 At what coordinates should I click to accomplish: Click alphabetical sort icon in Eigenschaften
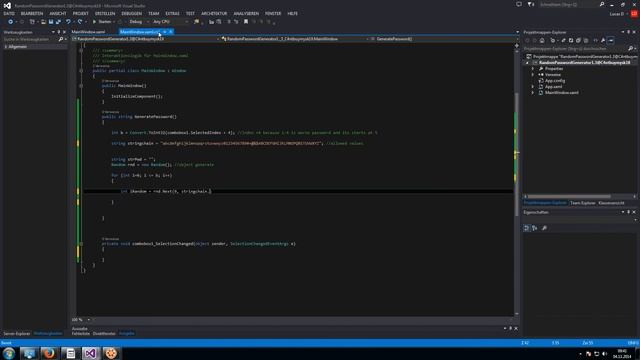click(x=535, y=228)
